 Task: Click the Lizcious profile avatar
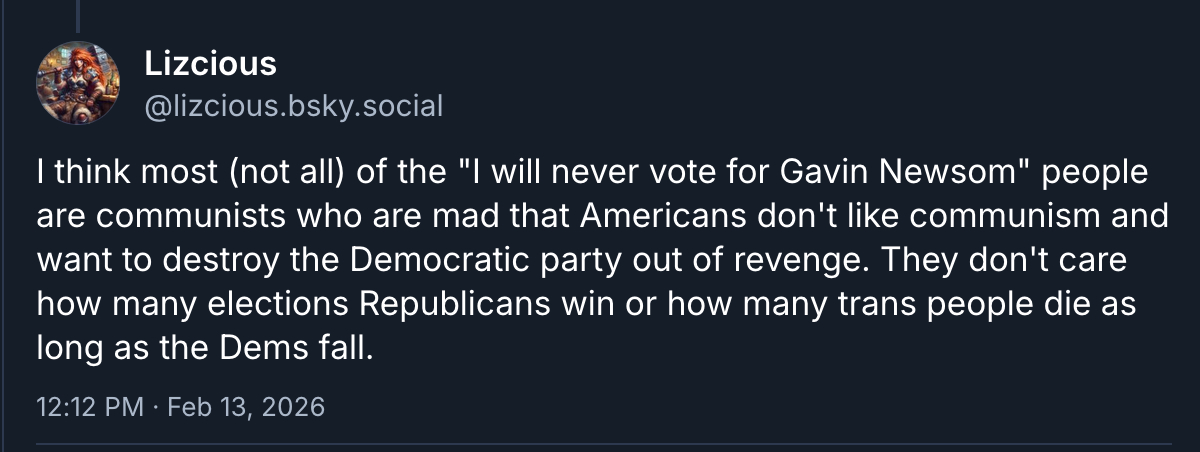pyautogui.click(x=78, y=83)
